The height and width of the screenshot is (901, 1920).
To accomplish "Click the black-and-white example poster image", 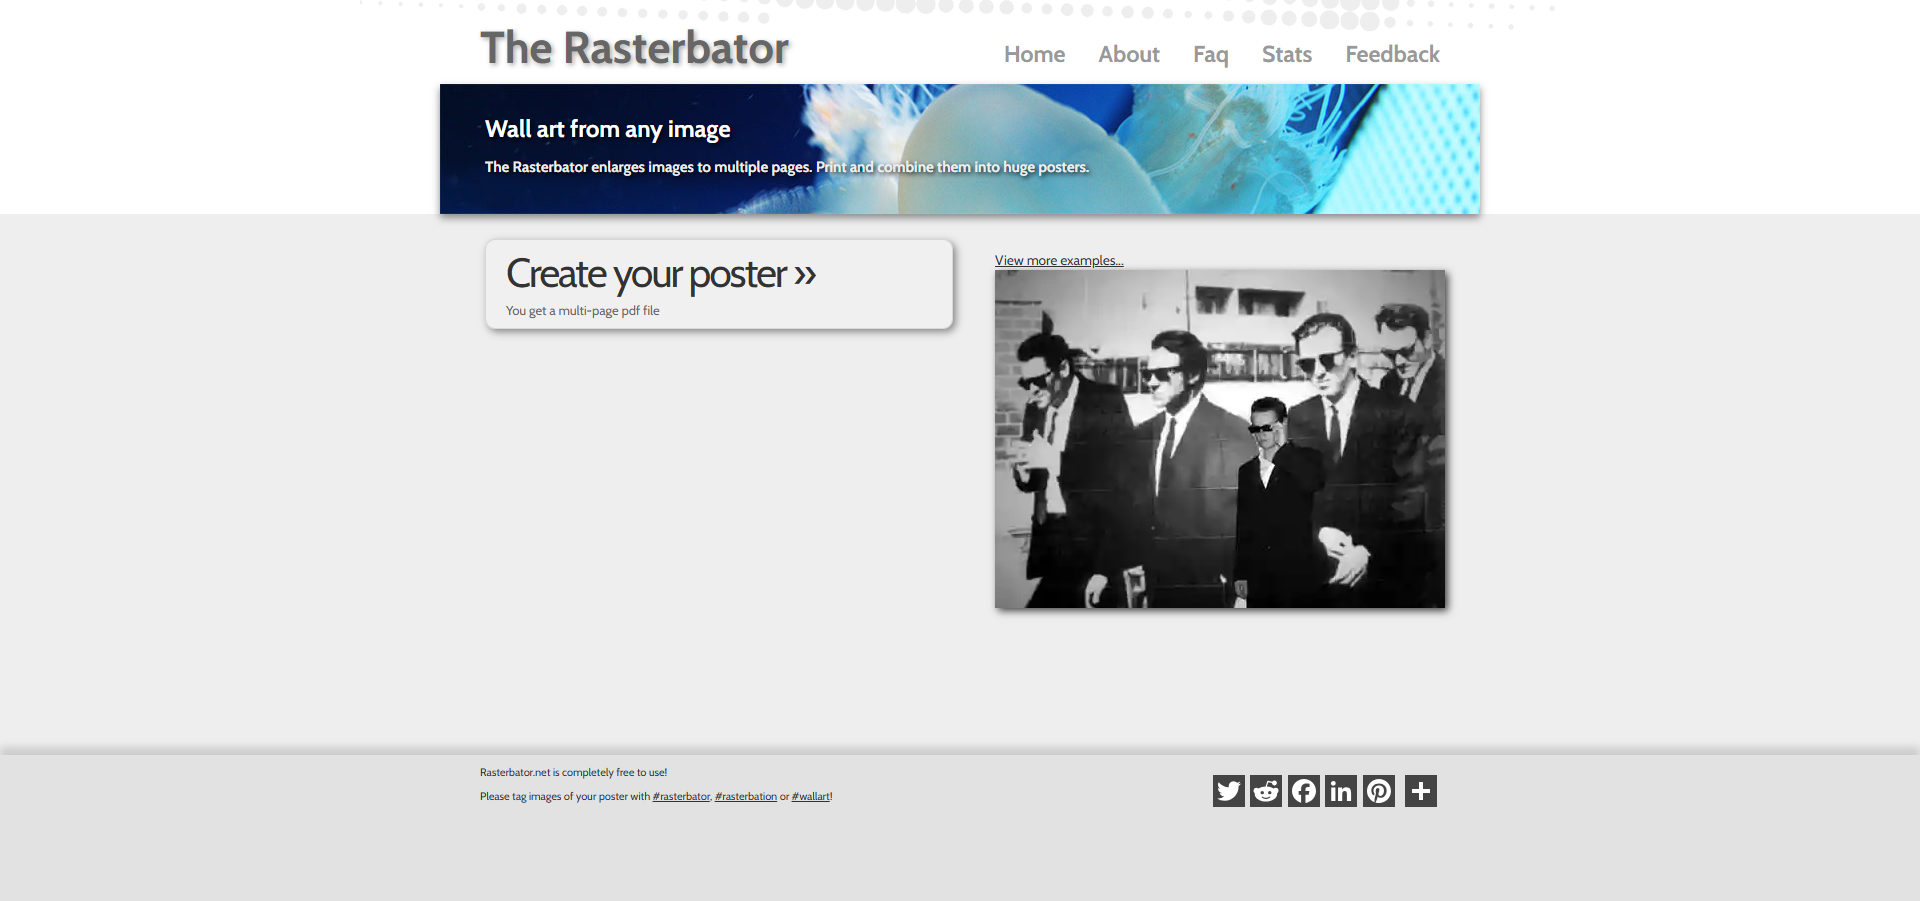I will (x=1219, y=439).
